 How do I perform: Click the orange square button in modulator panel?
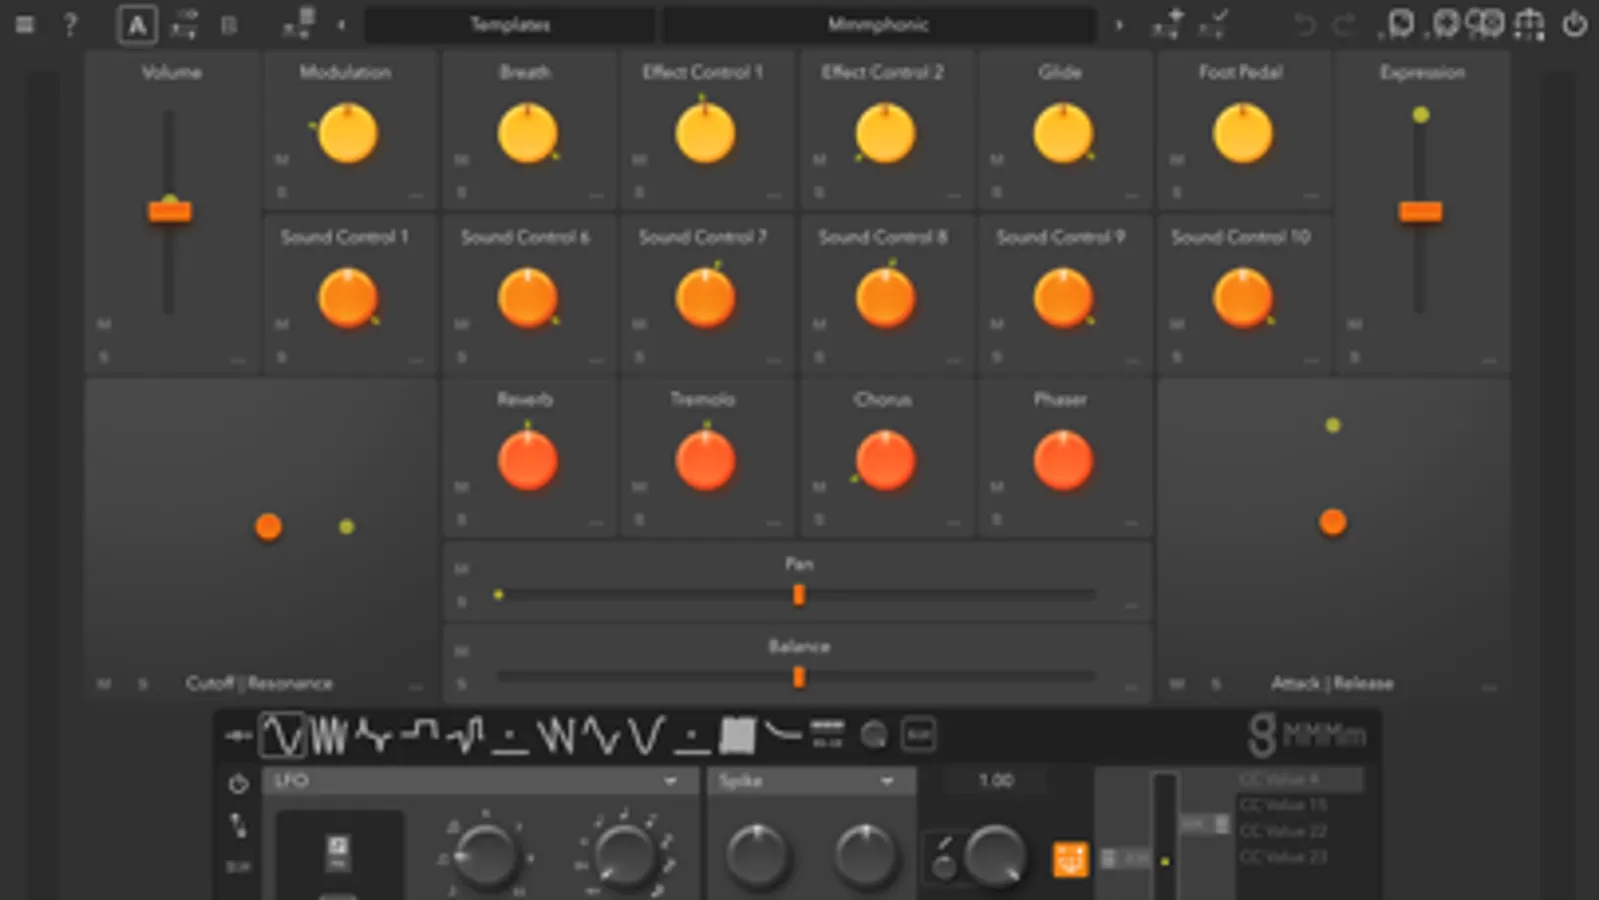coord(1070,859)
